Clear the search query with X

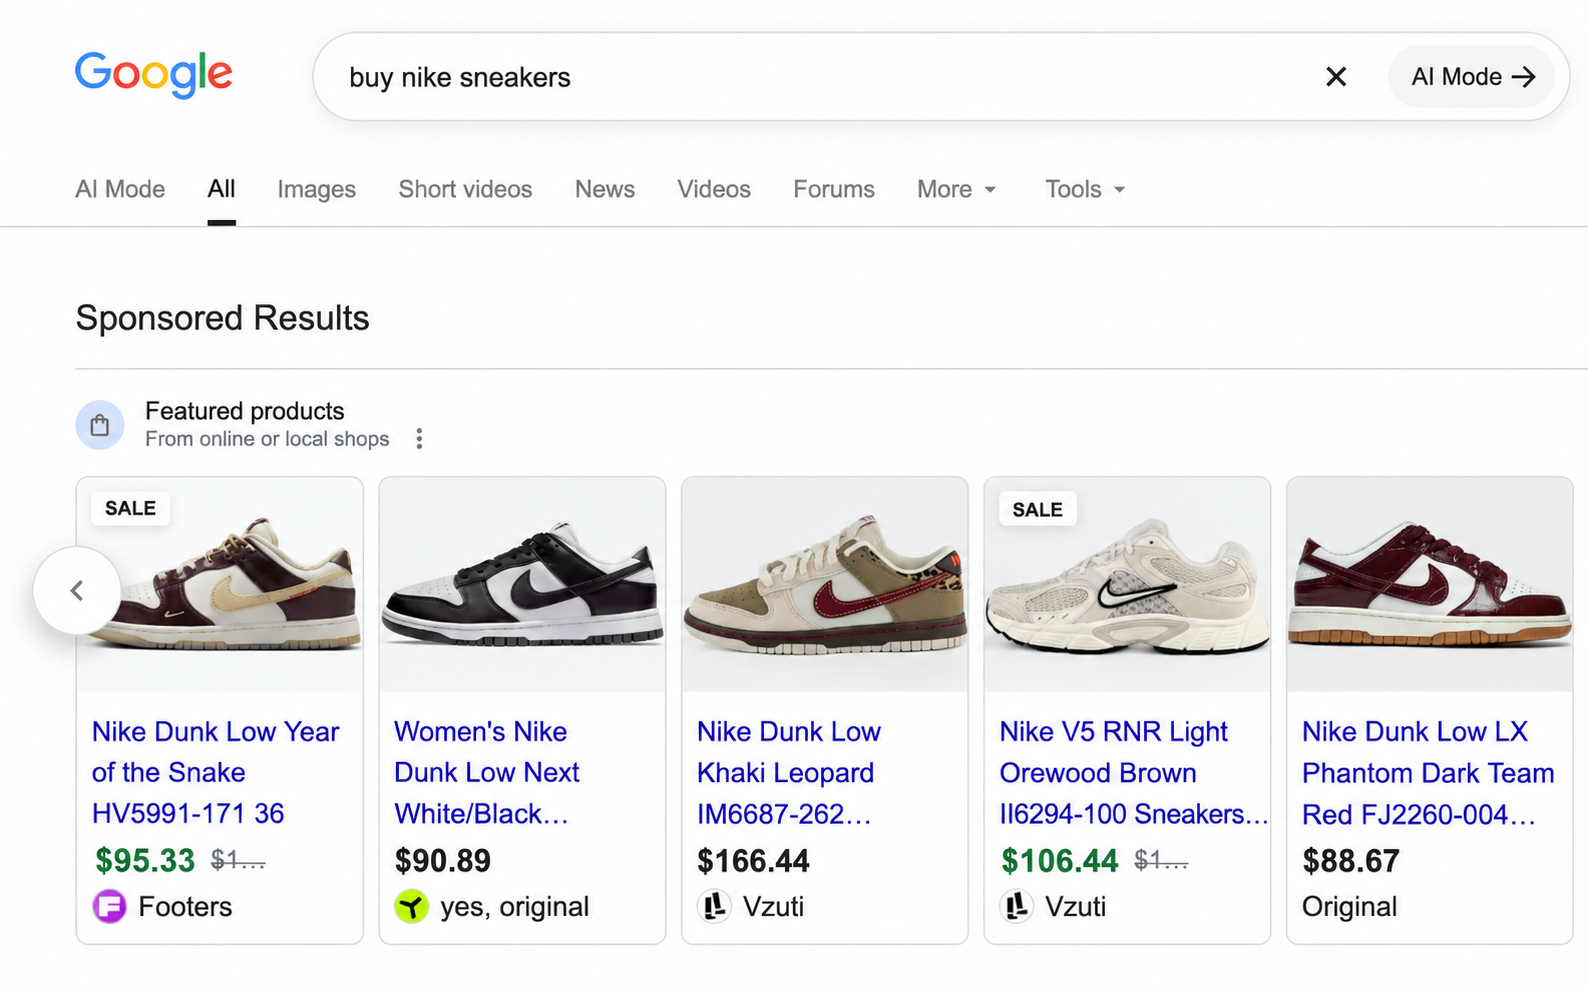(1336, 77)
